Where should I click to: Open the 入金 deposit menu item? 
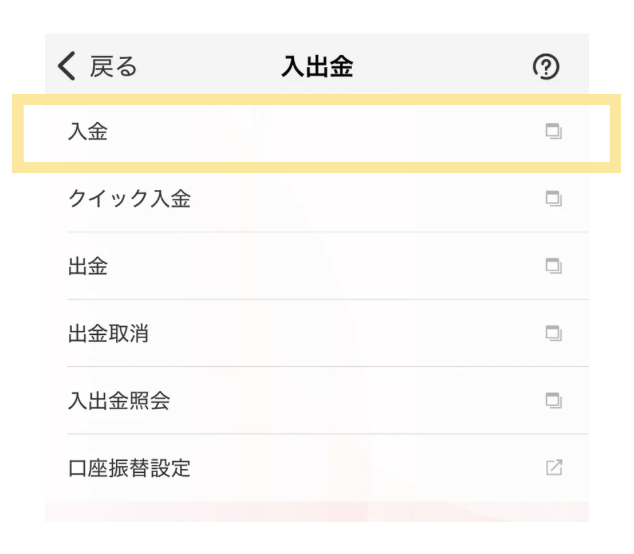(x=88, y=132)
